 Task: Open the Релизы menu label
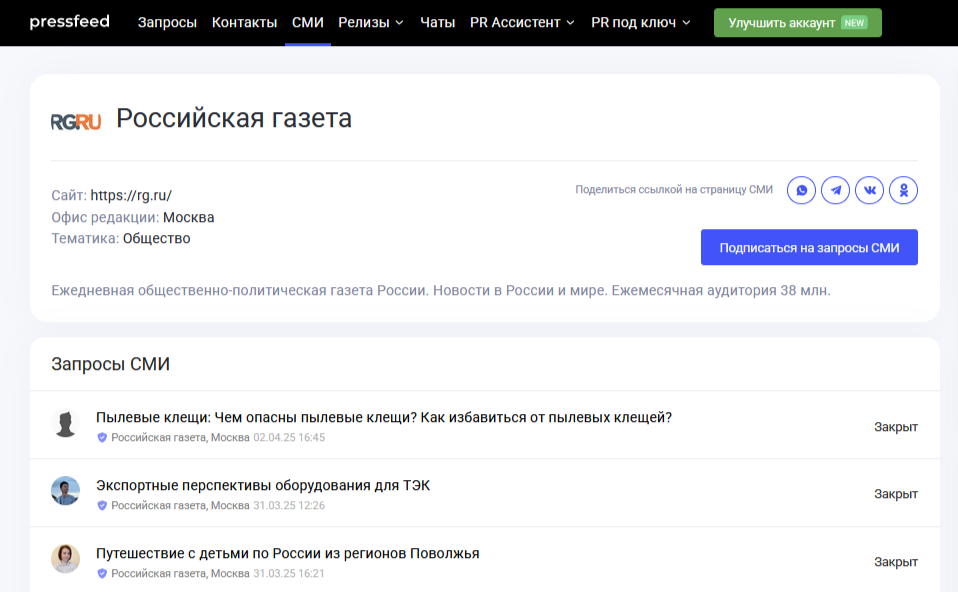click(x=364, y=23)
